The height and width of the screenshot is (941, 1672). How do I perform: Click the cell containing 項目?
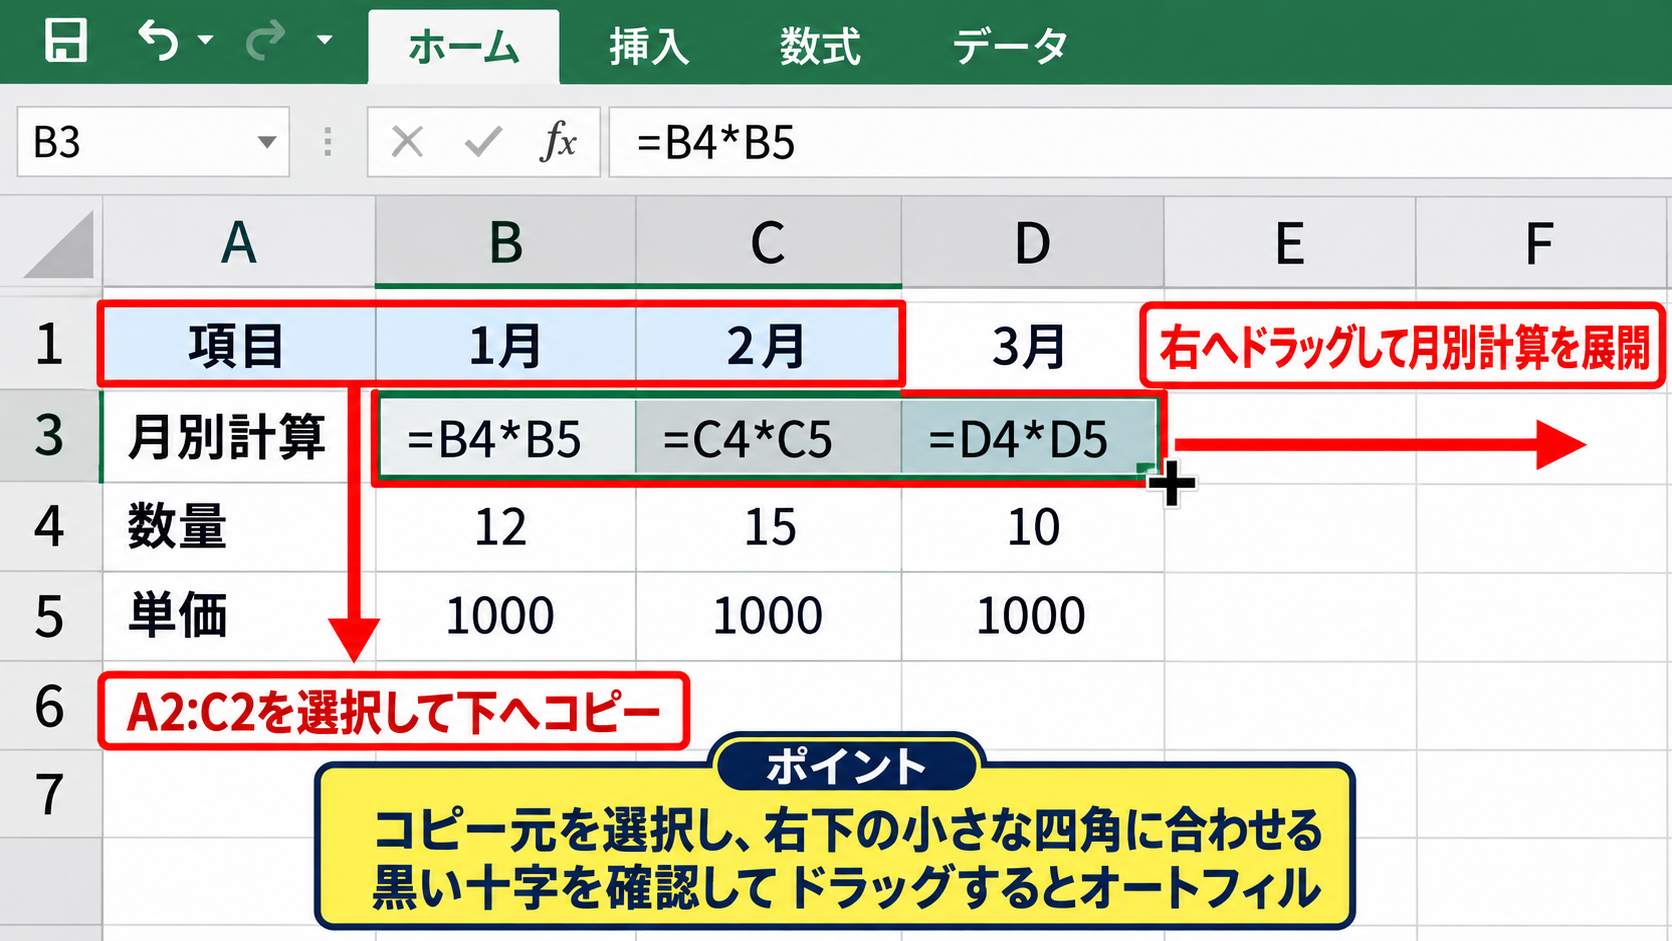[x=239, y=345]
